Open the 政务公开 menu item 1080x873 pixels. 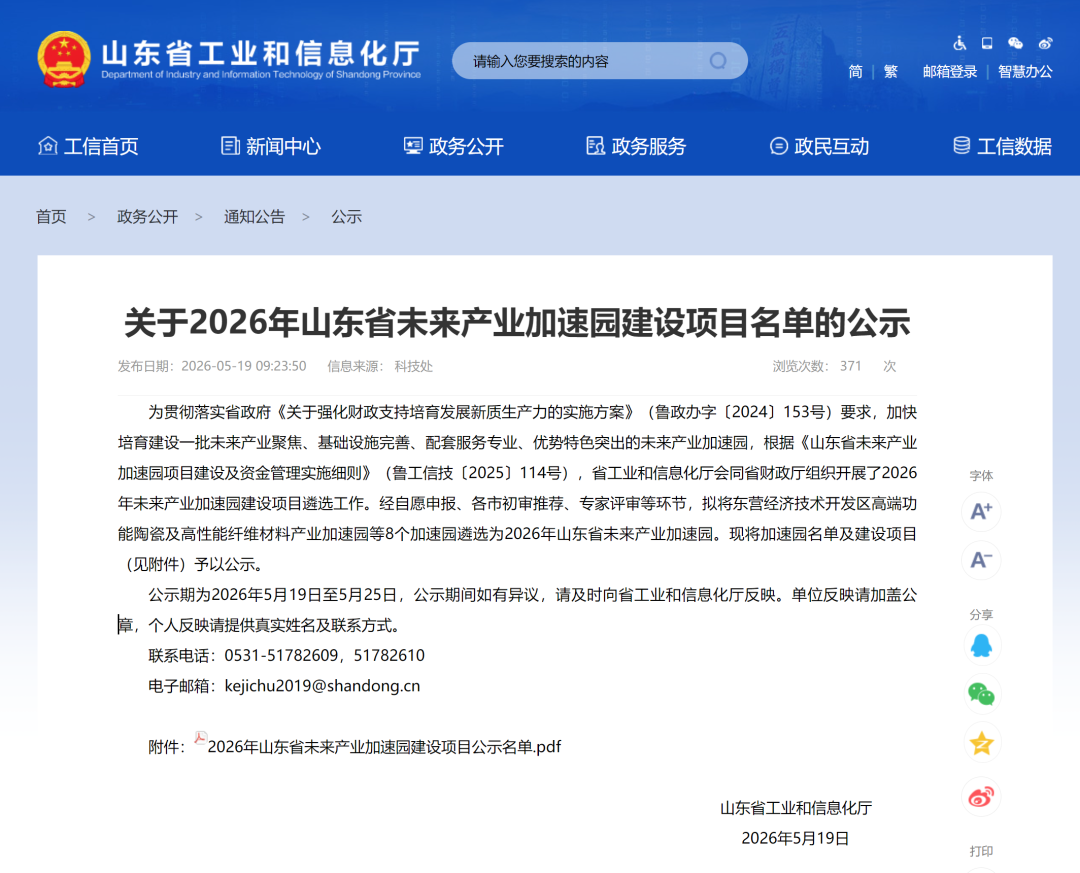click(466, 146)
